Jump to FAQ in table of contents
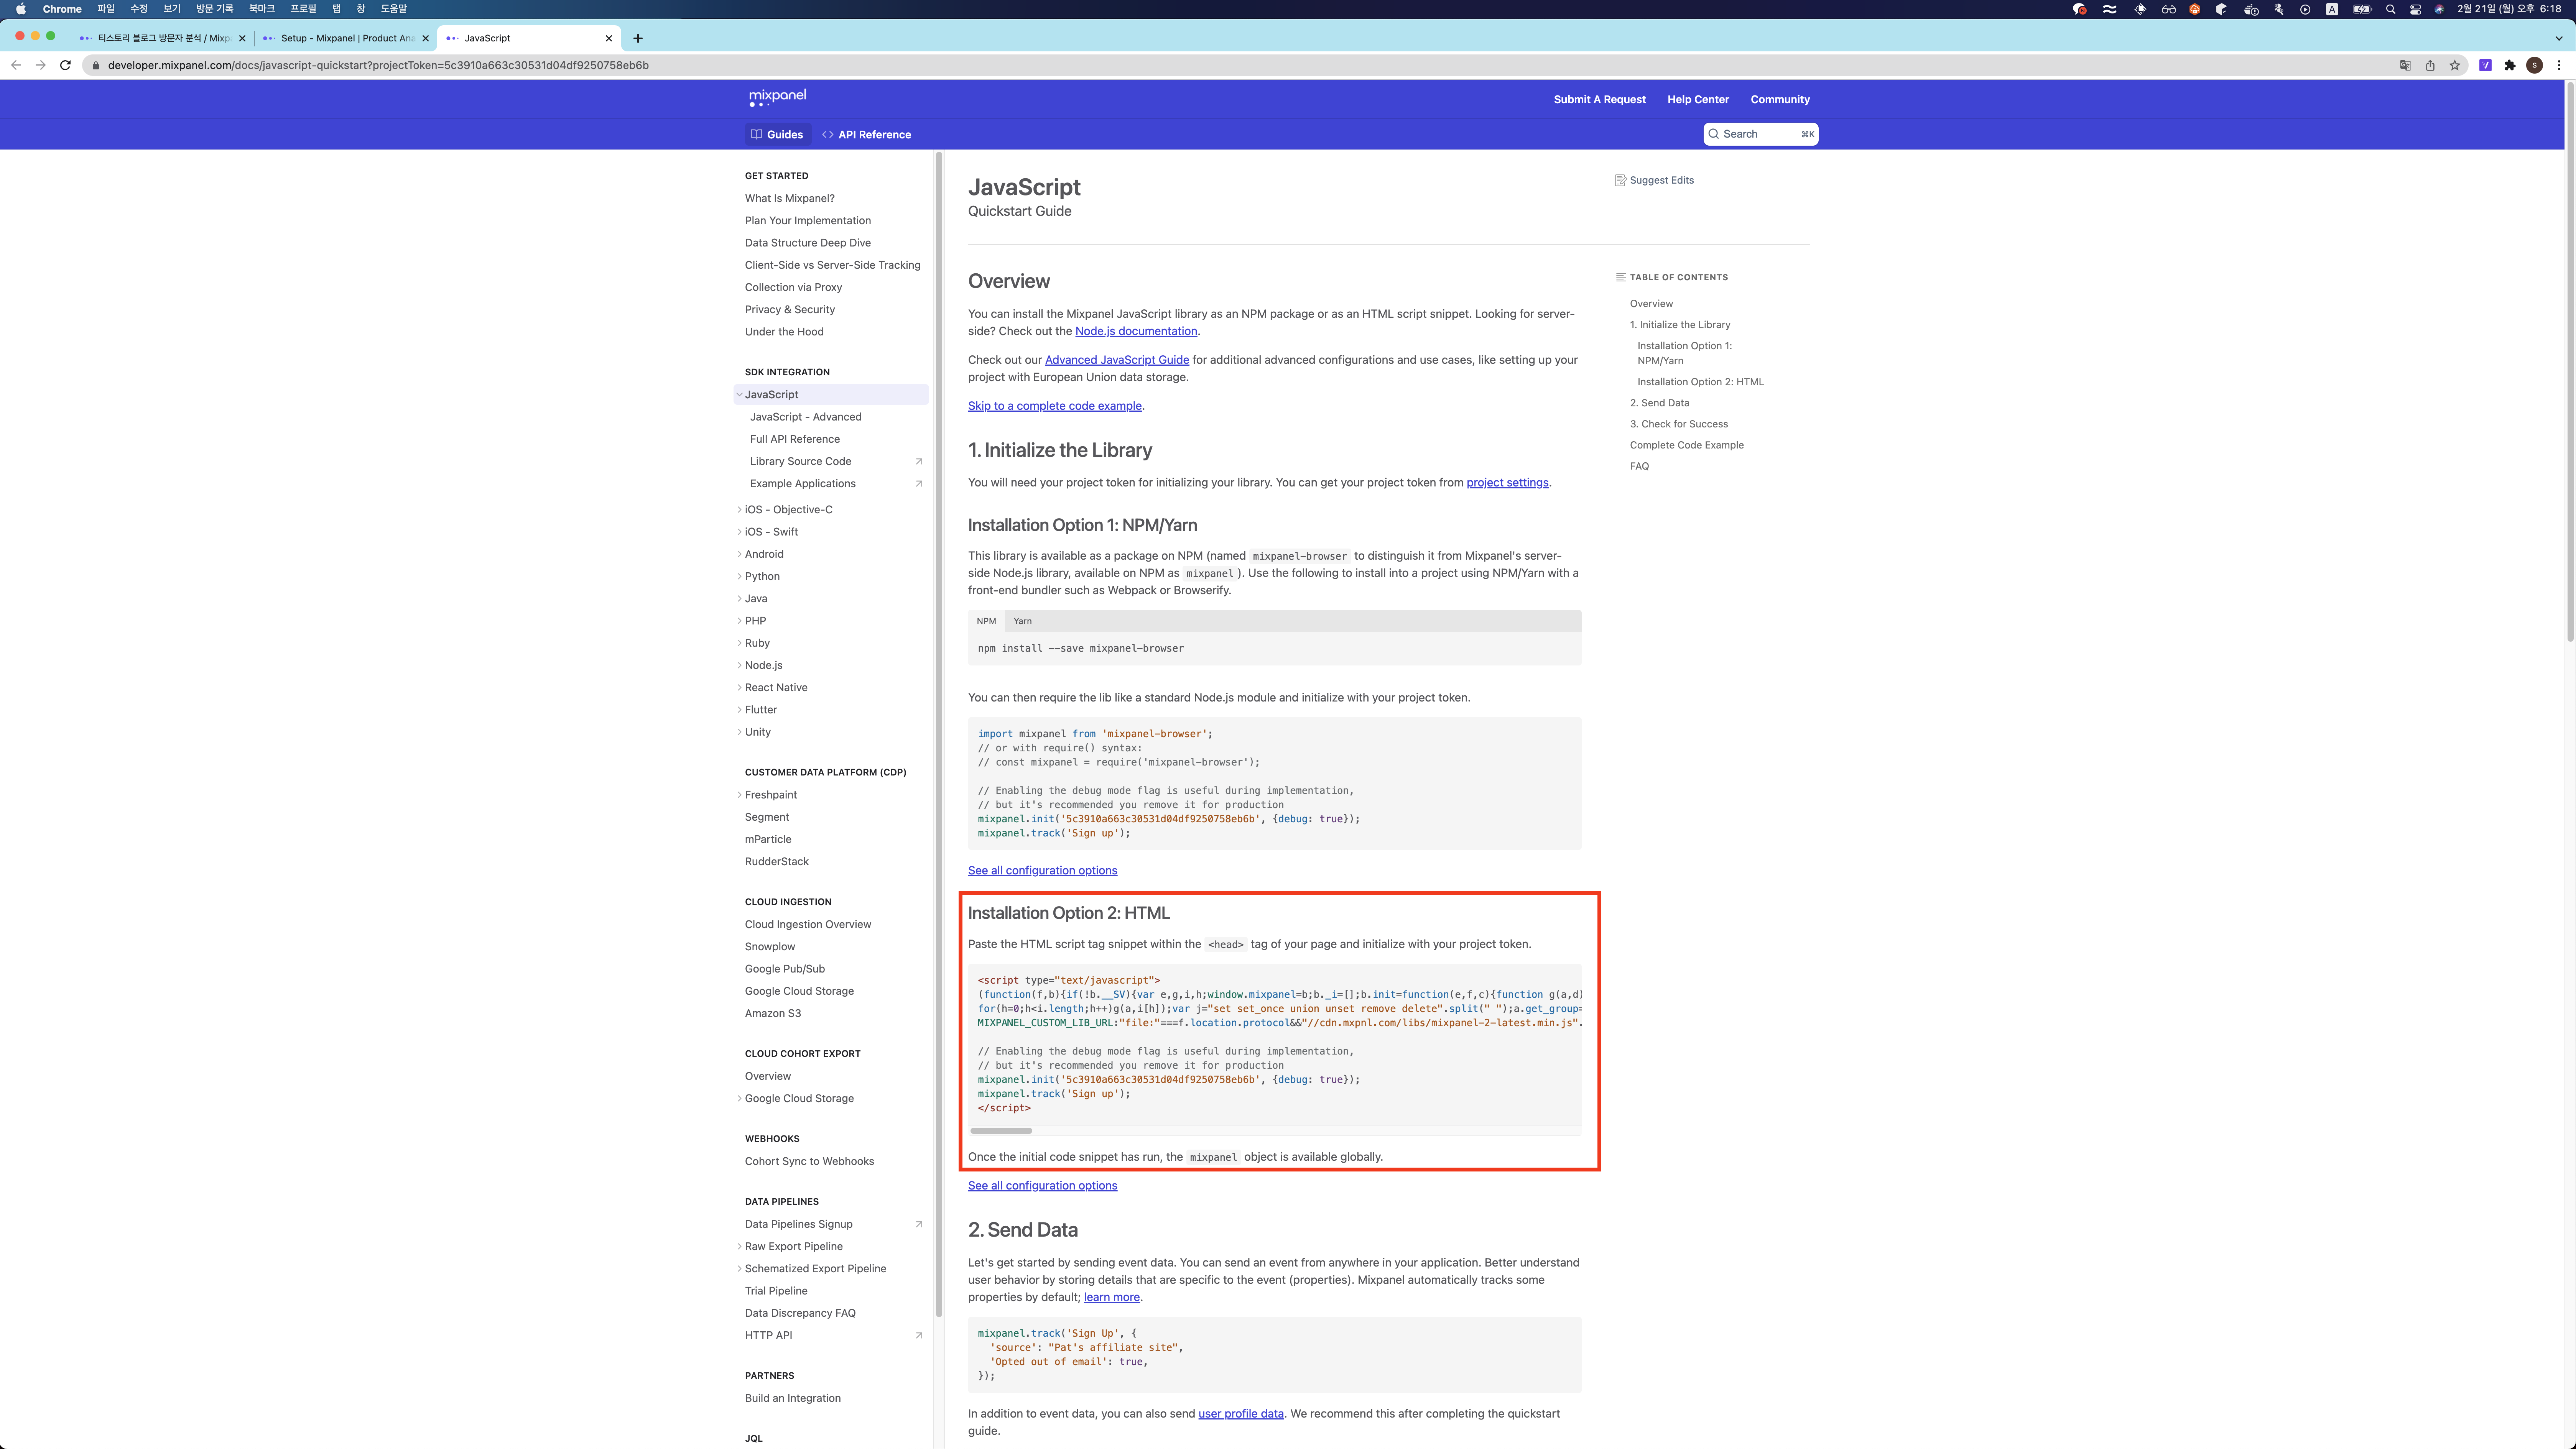The image size is (2576, 1449). coord(1639,466)
